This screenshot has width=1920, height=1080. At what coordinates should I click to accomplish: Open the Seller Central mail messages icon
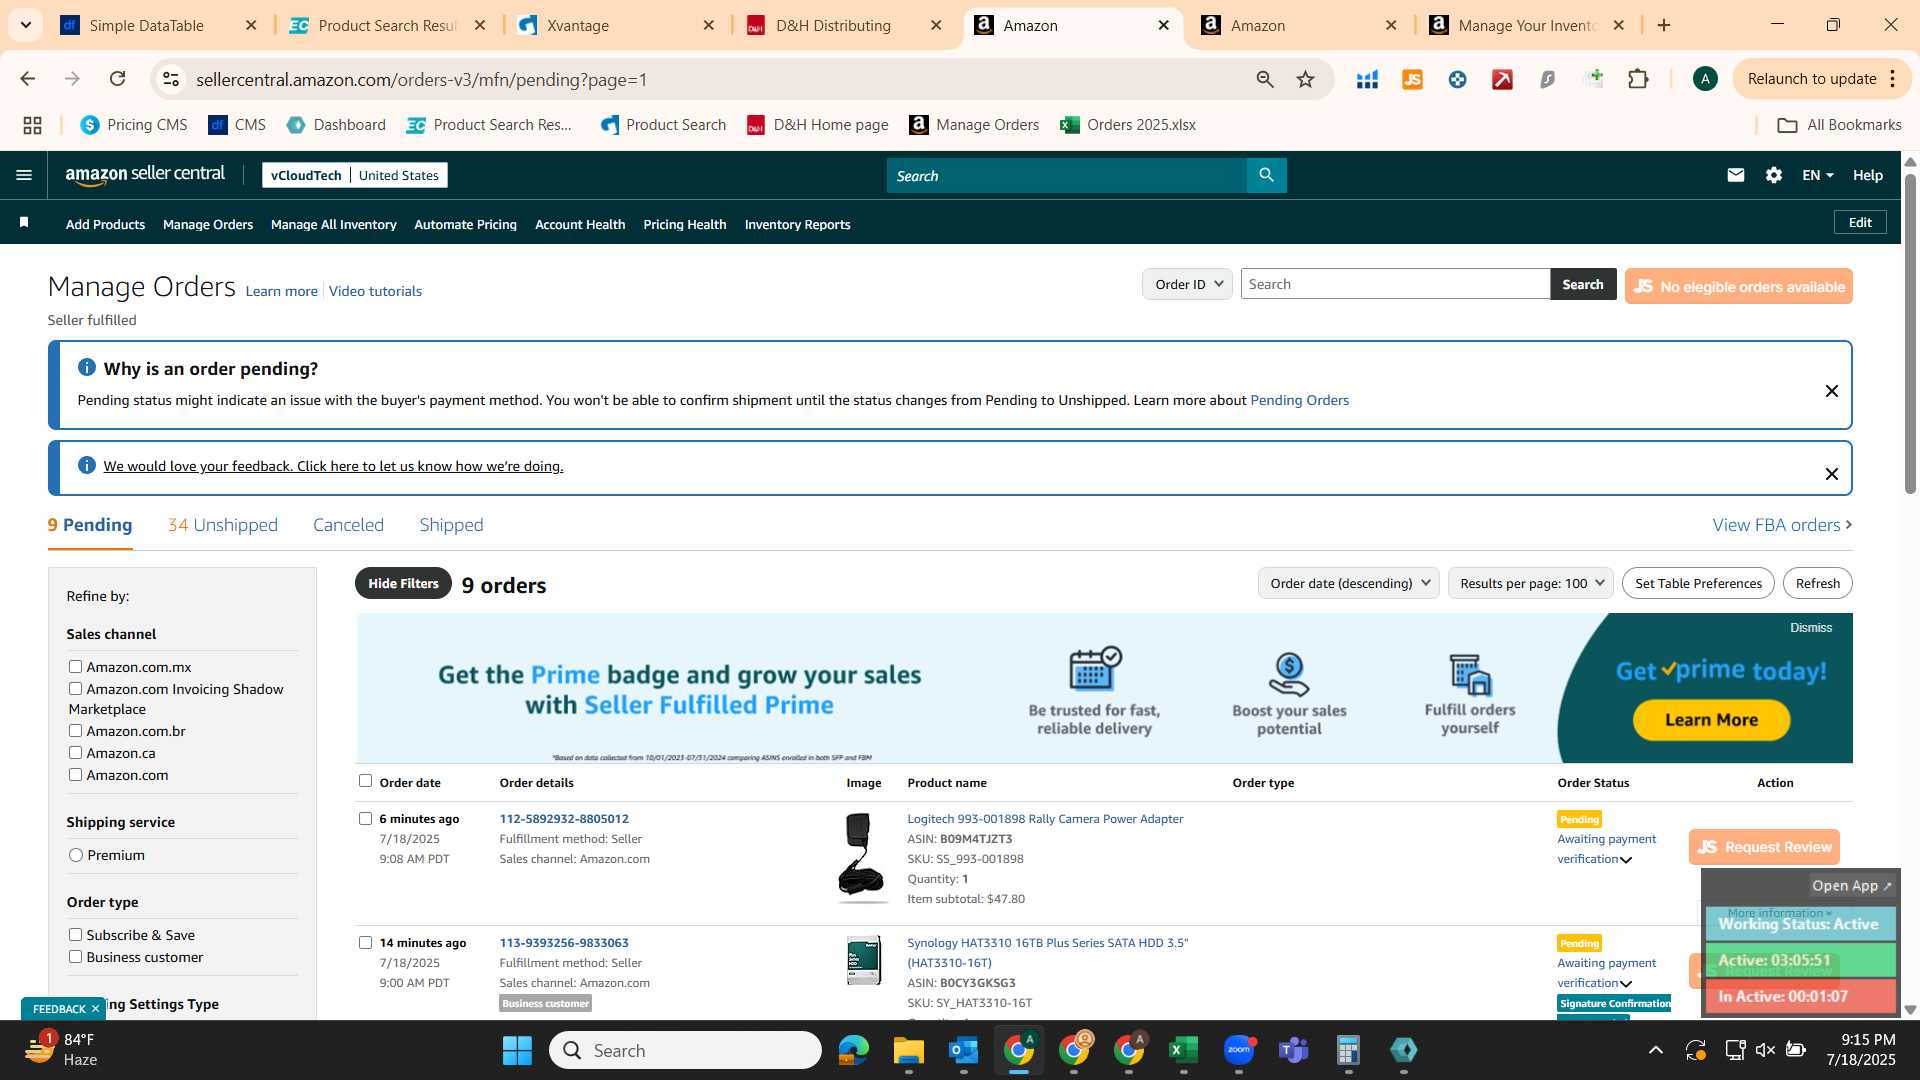pyautogui.click(x=1736, y=175)
